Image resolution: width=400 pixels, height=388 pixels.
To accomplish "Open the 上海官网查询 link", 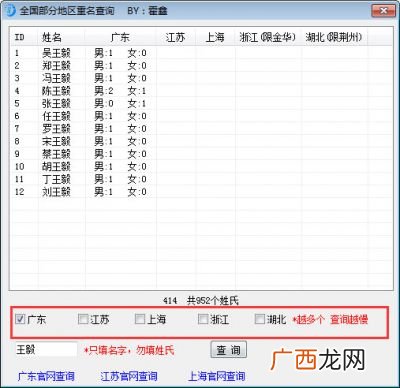I will [217, 376].
